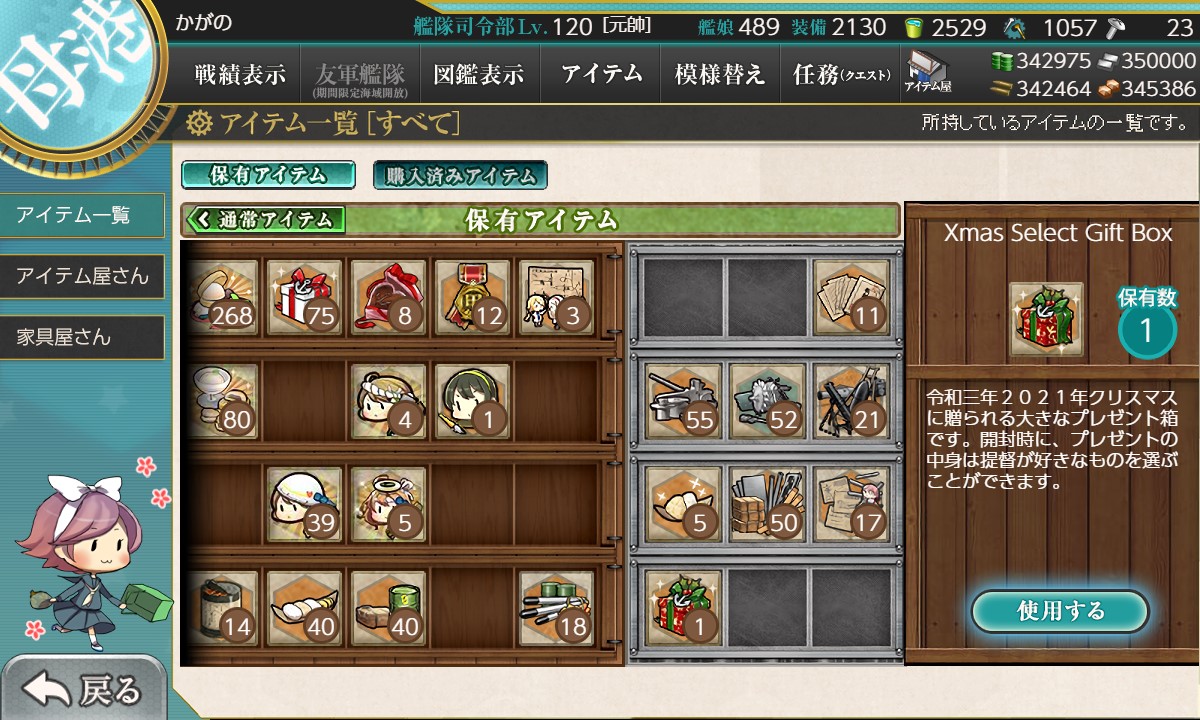The image size is (1200, 720).
Task: Click the 使用する button
Action: point(1060,611)
